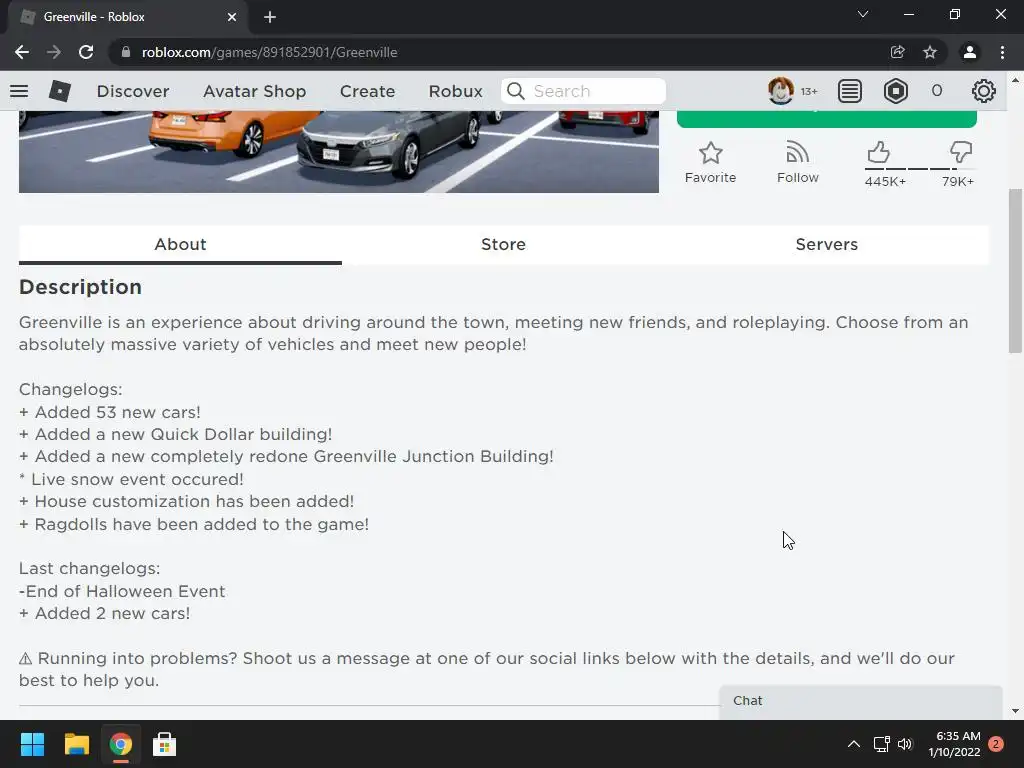This screenshot has width=1024, height=768.
Task: Switch to the About tab
Action: coord(180,244)
